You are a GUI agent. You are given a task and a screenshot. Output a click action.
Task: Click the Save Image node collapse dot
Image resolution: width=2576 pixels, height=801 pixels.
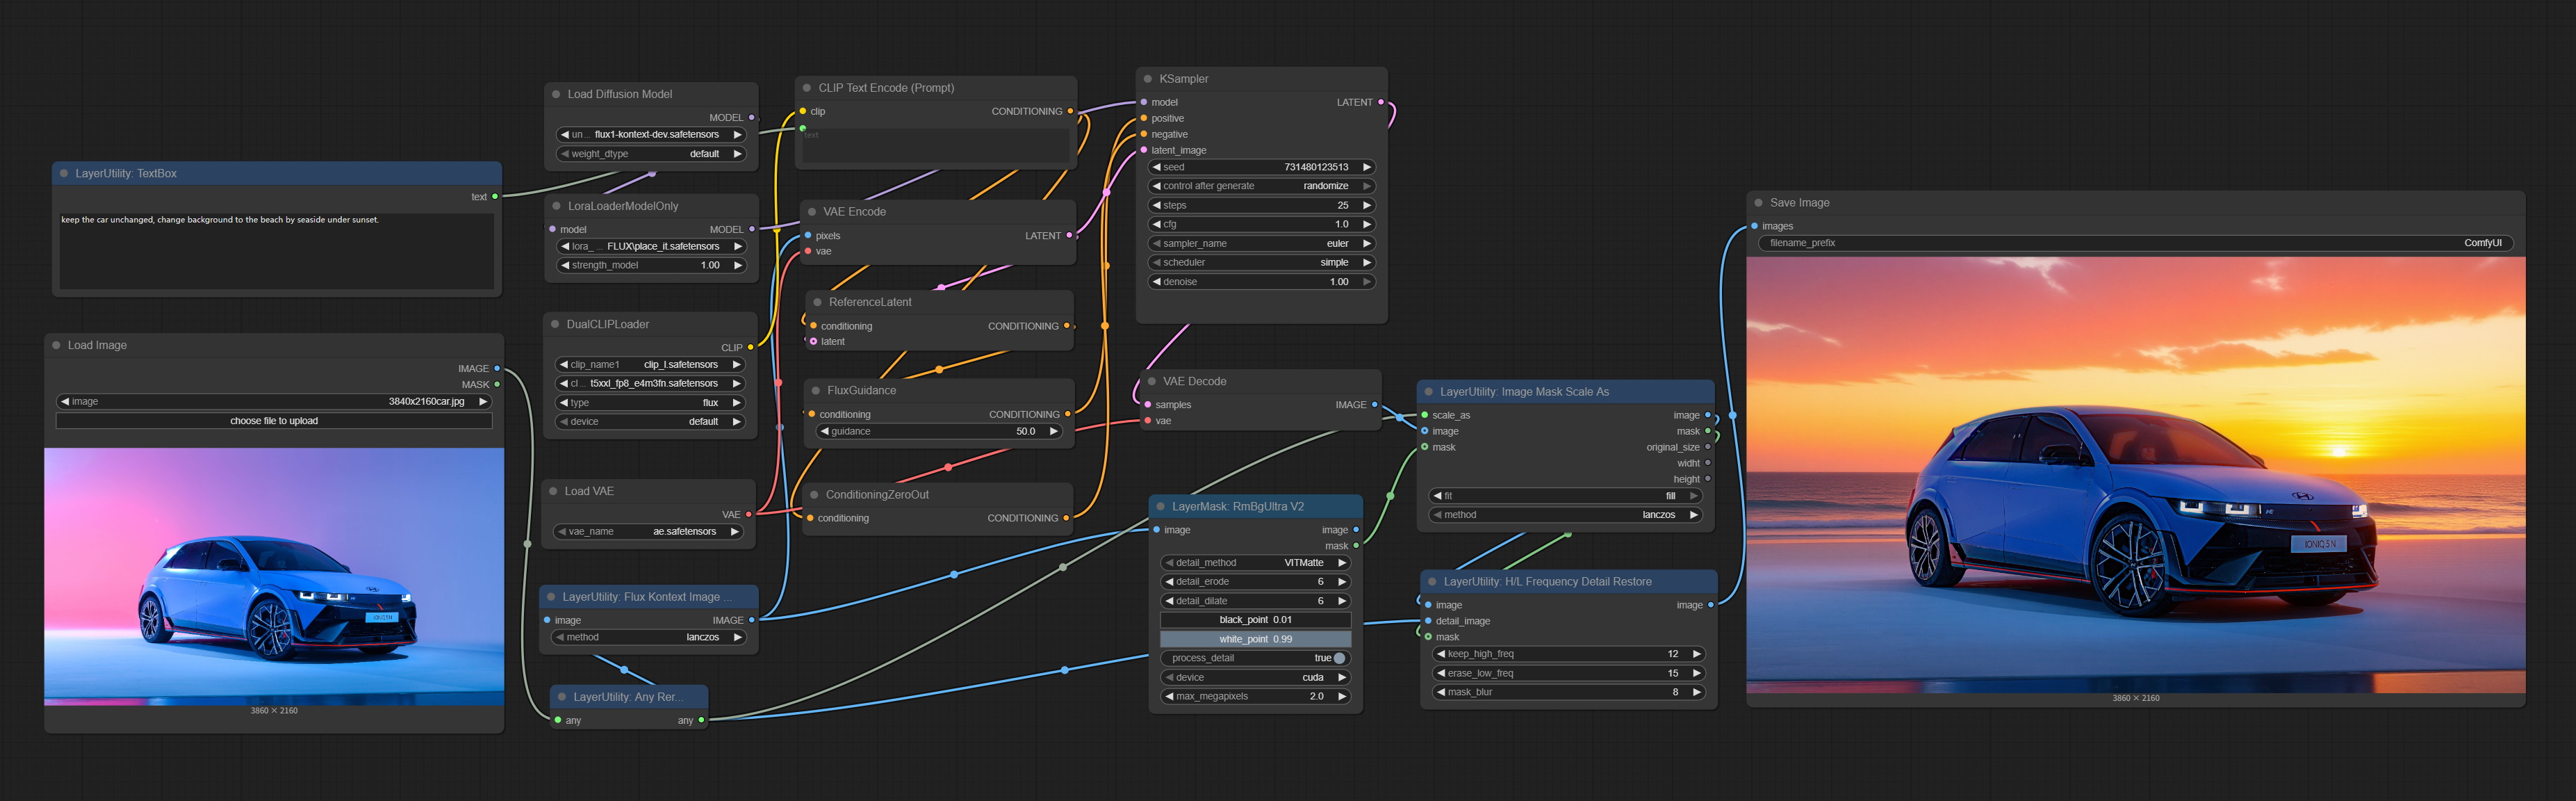pyautogui.click(x=1758, y=203)
